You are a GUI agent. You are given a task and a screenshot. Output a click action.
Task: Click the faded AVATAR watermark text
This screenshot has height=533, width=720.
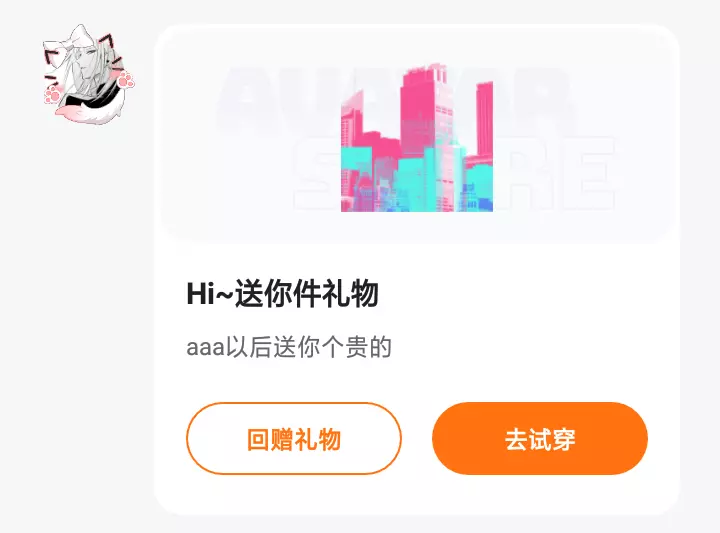(395, 92)
